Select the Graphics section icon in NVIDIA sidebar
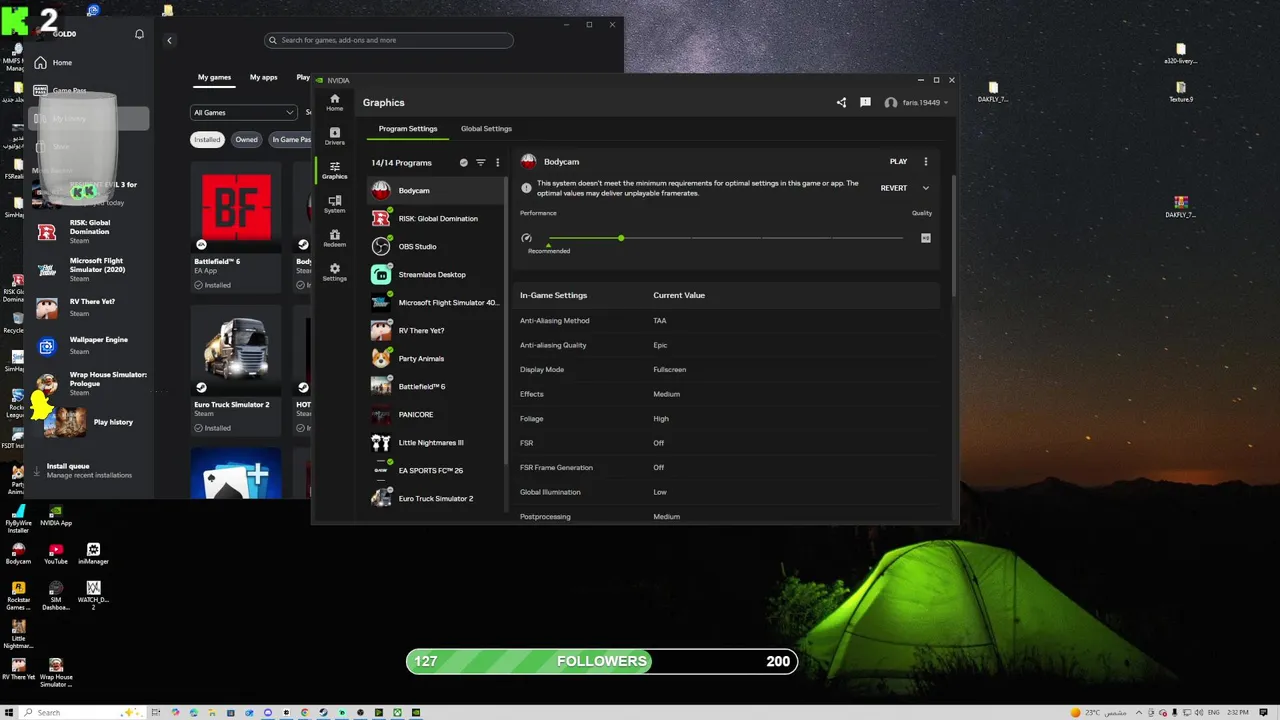 point(334,170)
